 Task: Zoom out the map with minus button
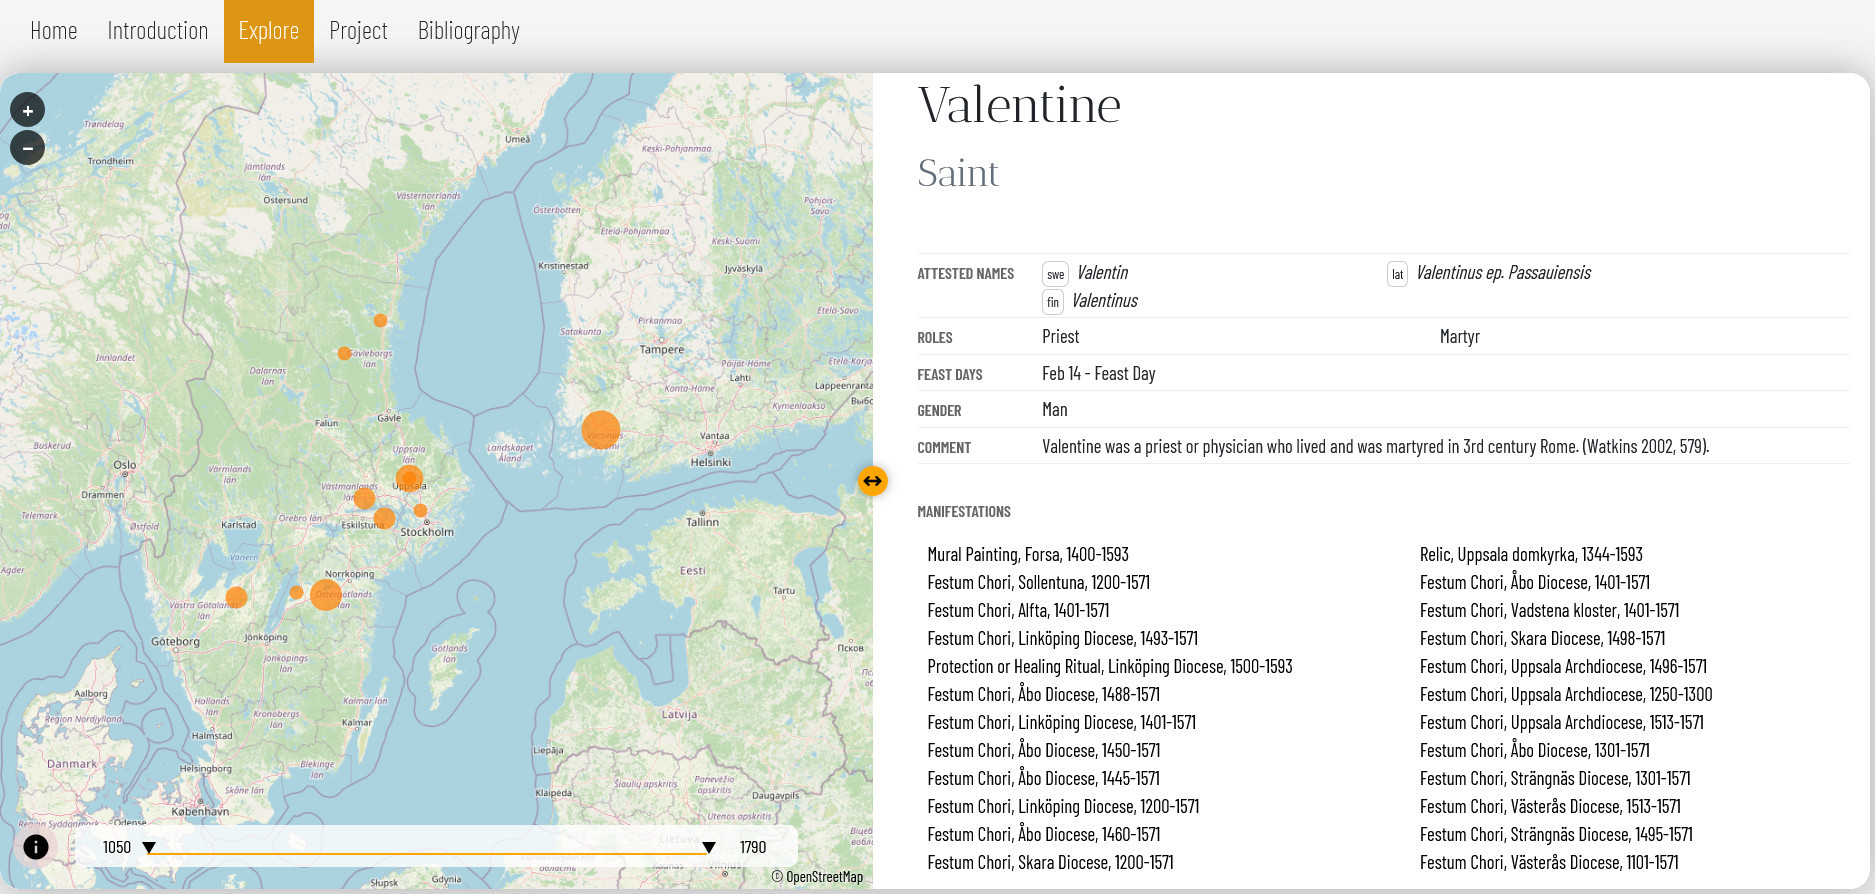click(28, 148)
